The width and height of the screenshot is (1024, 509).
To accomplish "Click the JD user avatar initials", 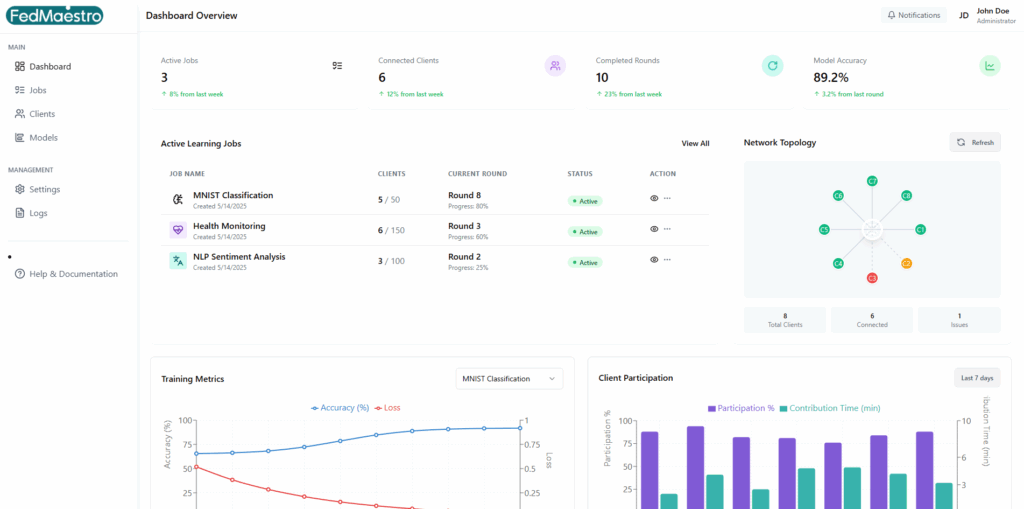I will [963, 15].
